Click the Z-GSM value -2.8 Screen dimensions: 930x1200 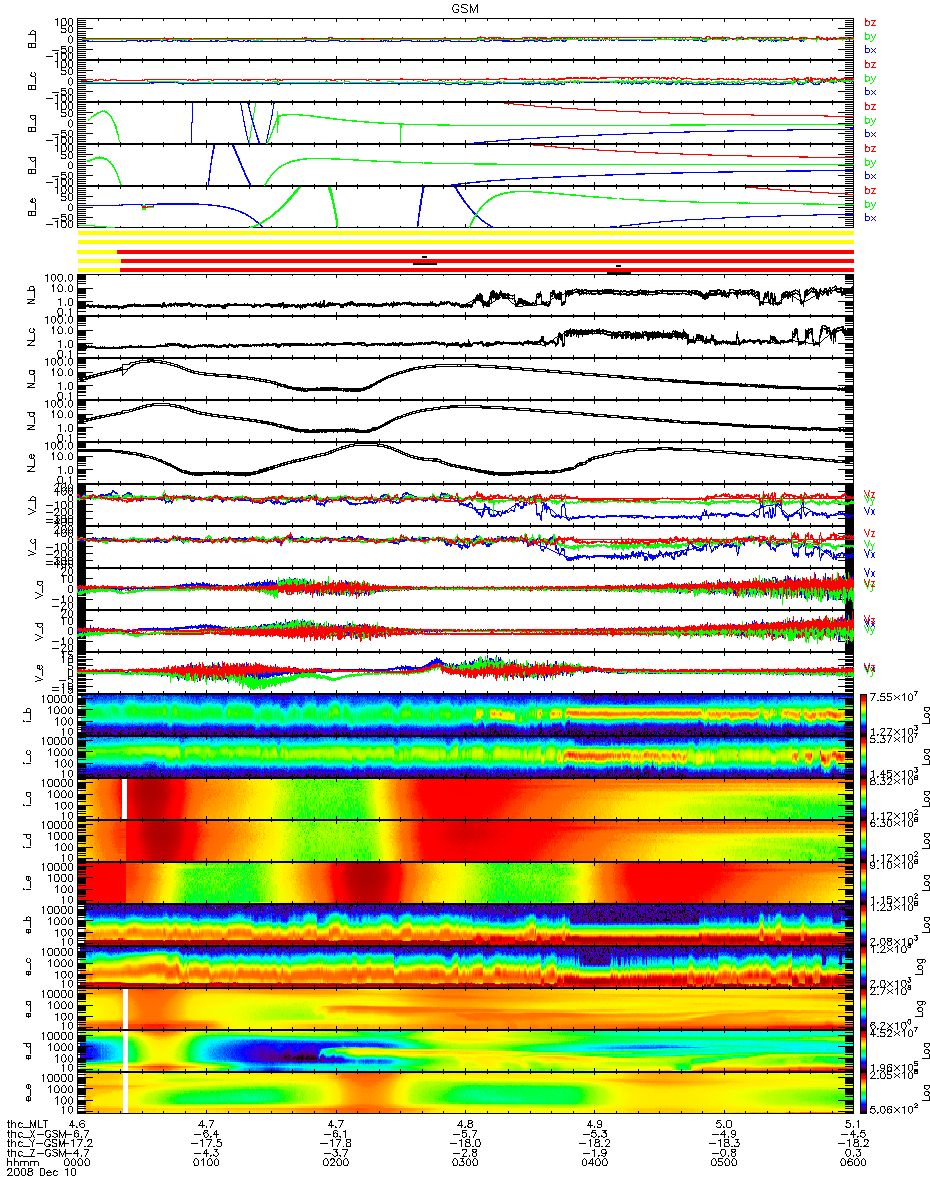click(x=465, y=1153)
